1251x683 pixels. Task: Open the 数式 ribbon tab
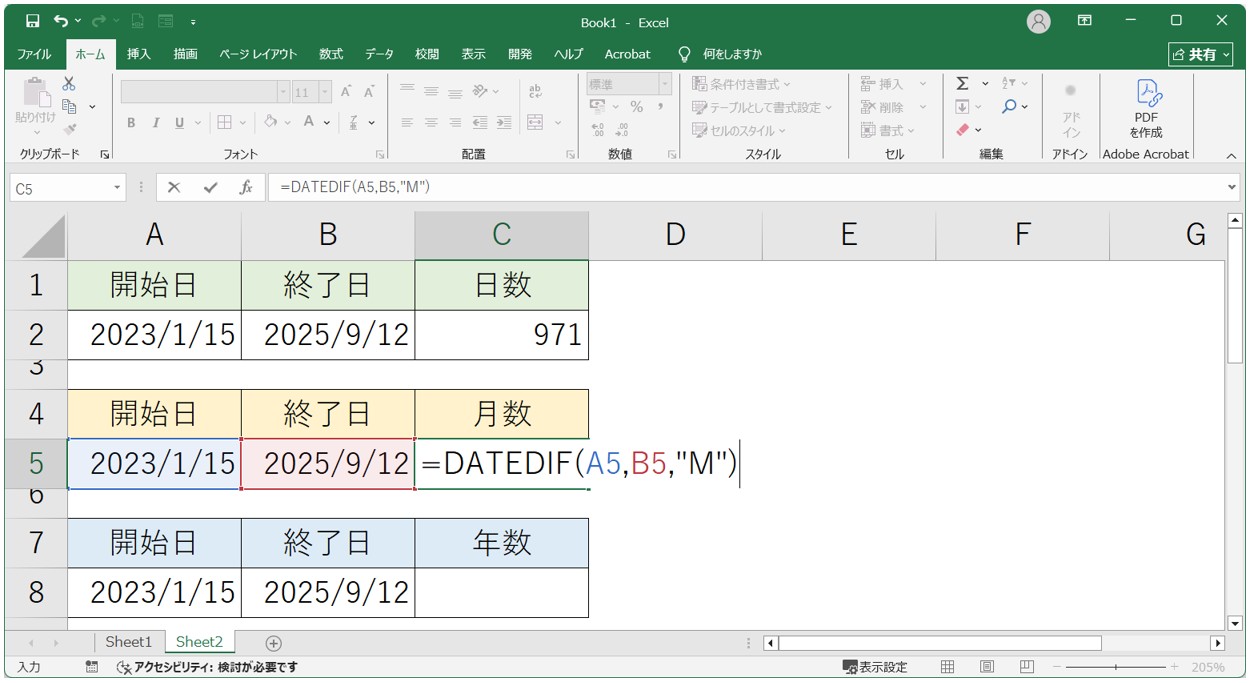tap(331, 54)
